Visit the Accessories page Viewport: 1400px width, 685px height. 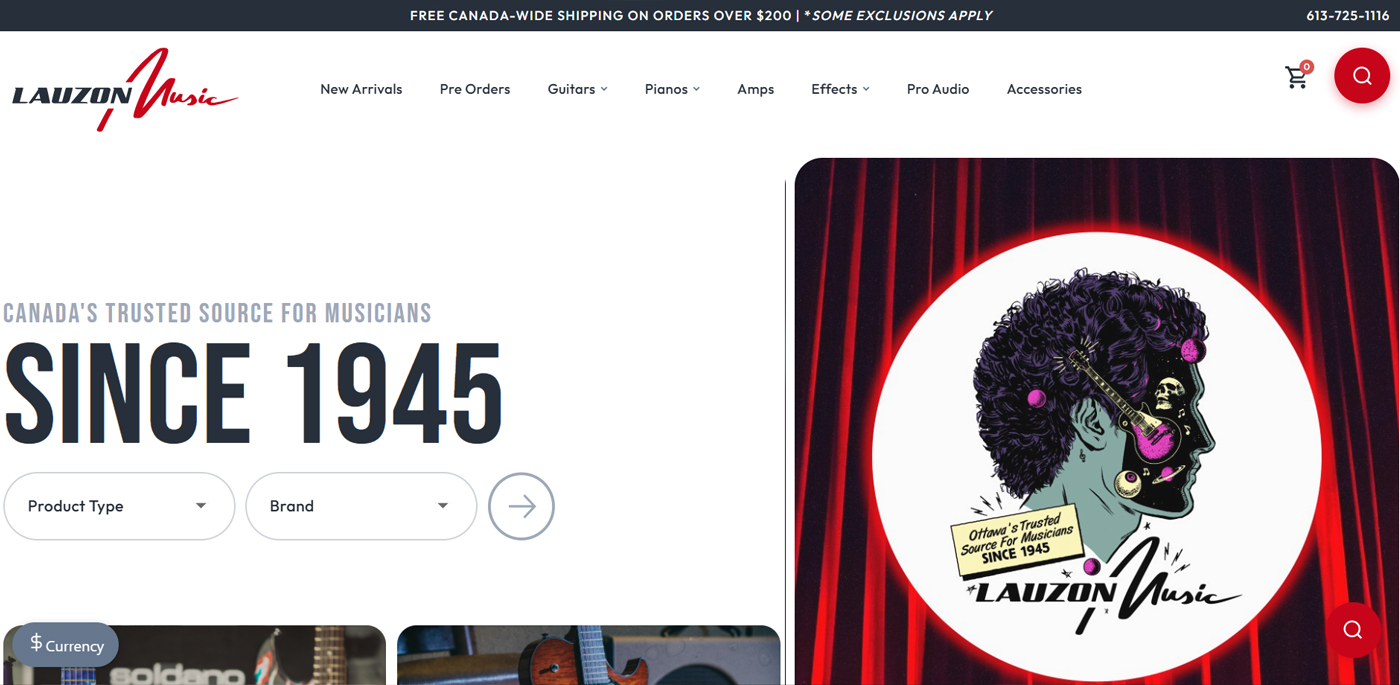click(x=1044, y=89)
